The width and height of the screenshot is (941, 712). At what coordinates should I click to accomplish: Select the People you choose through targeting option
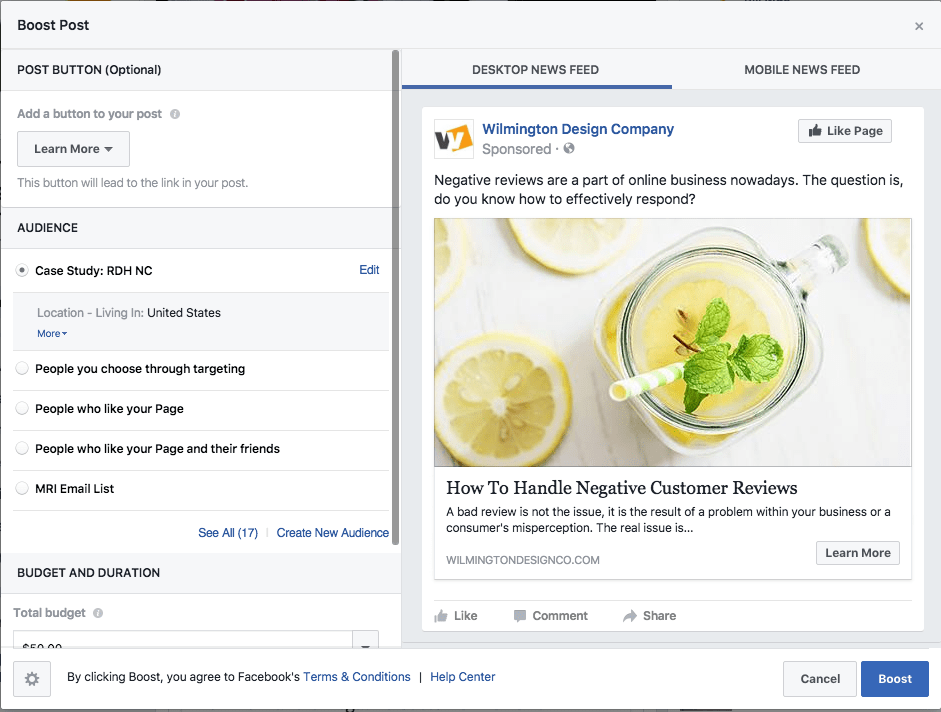[x=22, y=369]
